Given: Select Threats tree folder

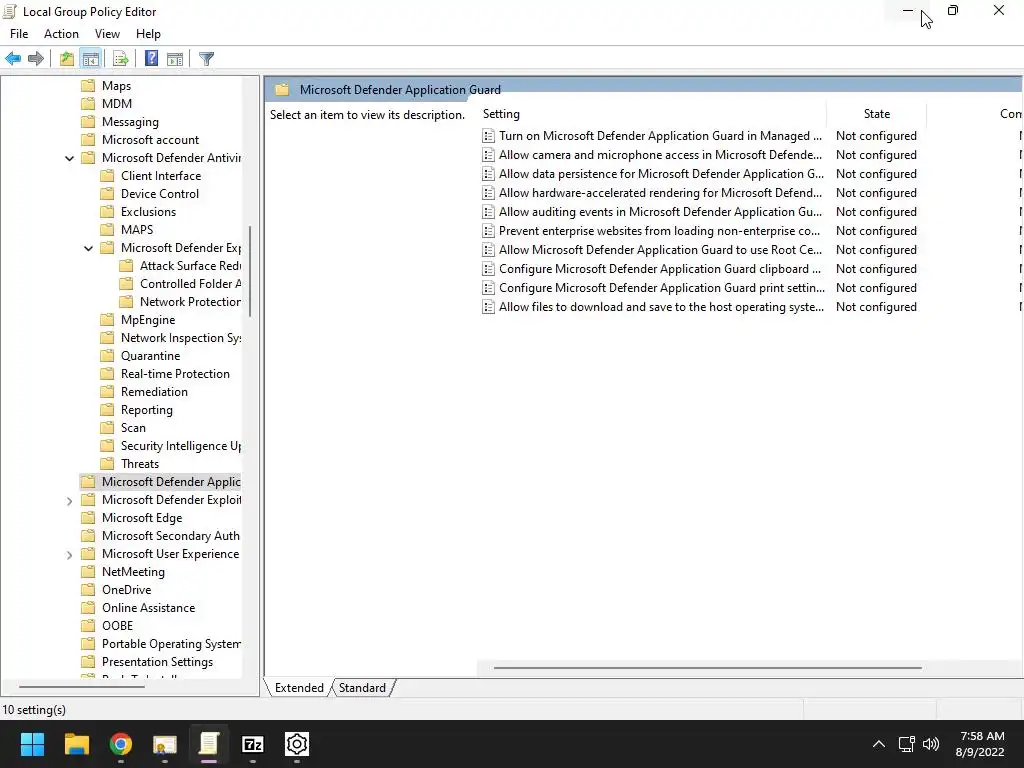Looking at the screenshot, I should 140,464.
